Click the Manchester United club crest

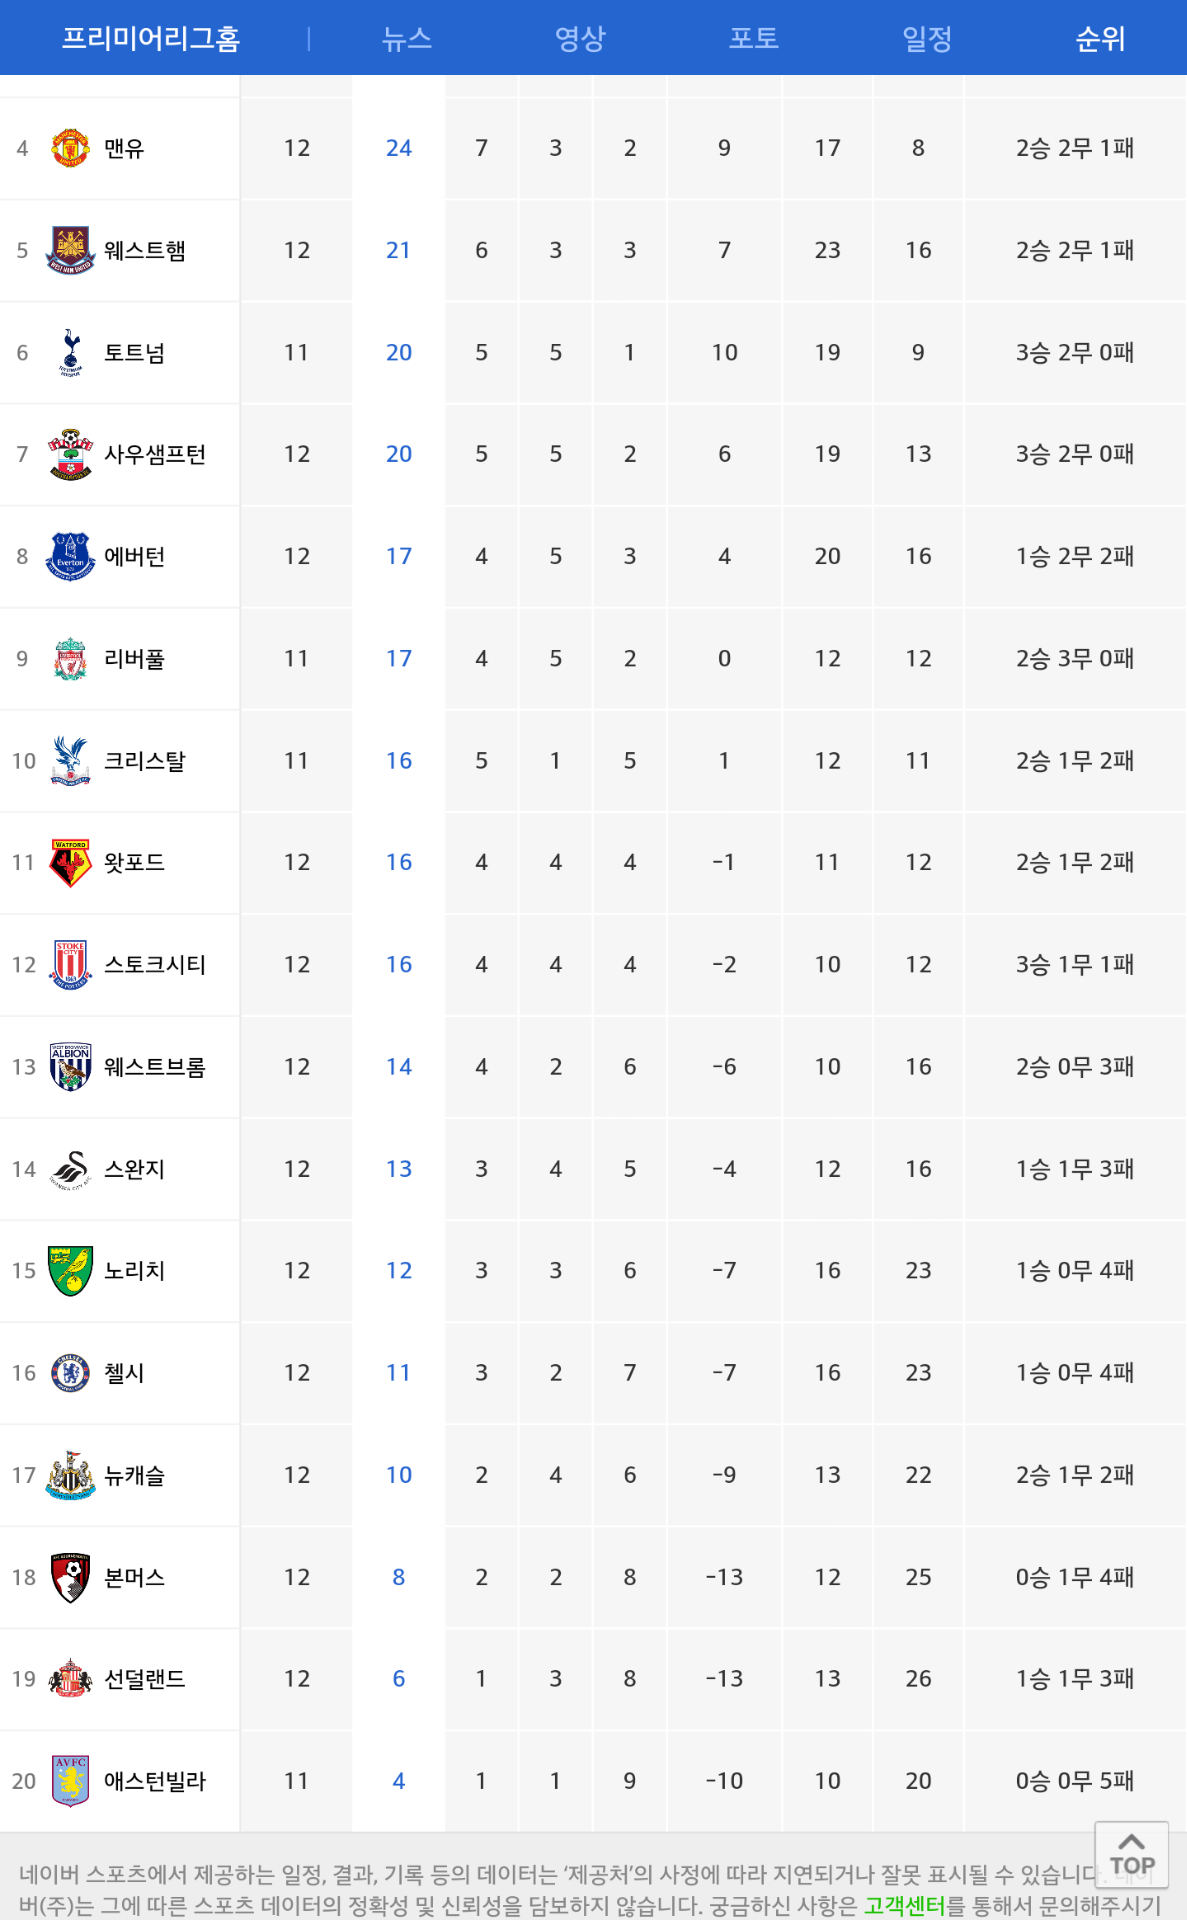70,148
